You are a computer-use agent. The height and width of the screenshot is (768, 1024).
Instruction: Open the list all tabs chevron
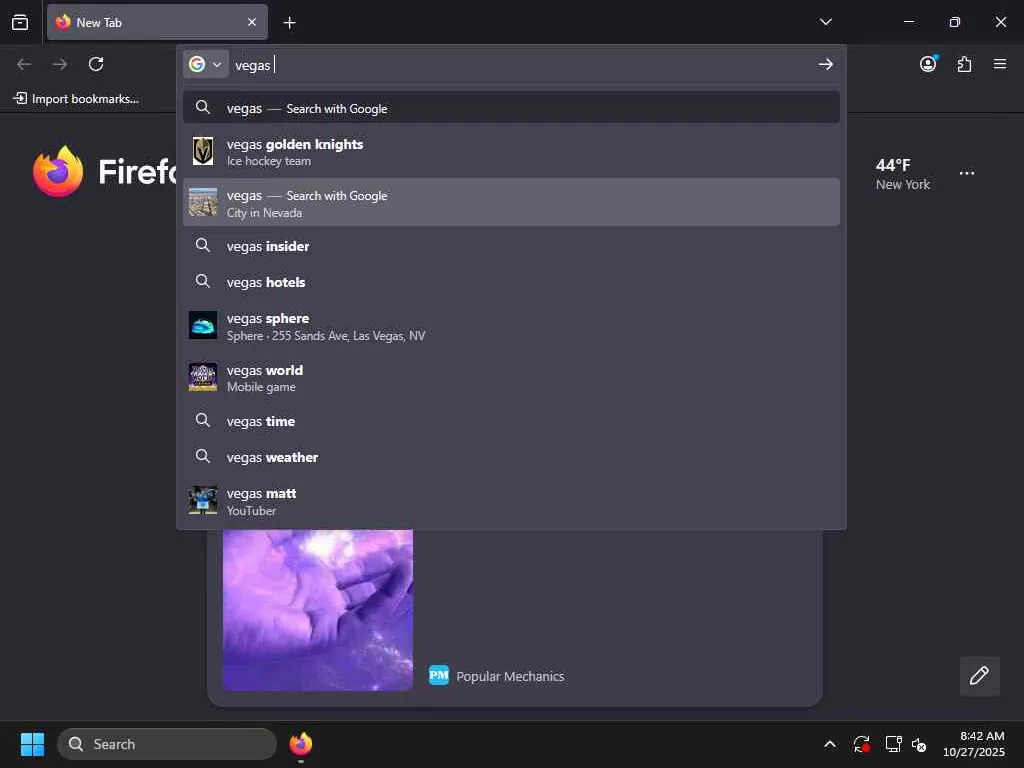coord(825,22)
